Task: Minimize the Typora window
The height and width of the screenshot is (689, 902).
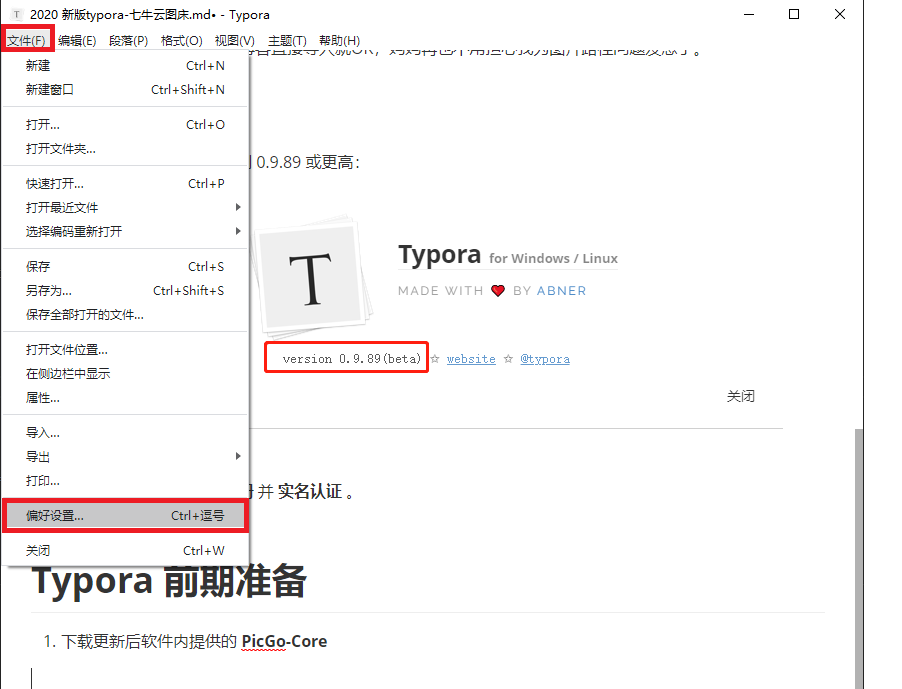Action: click(749, 14)
